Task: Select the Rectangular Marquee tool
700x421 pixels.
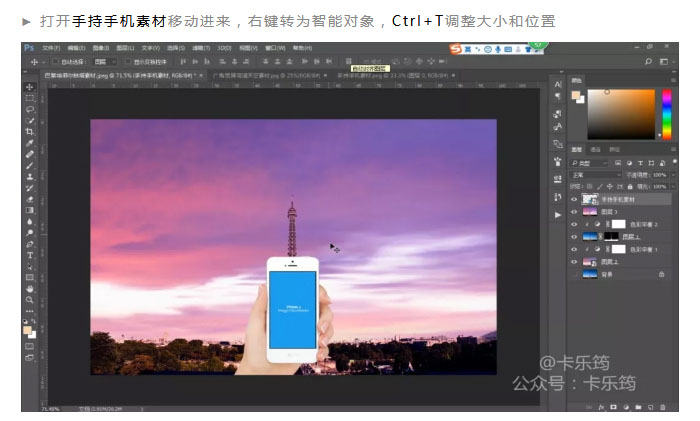Action: [29, 98]
